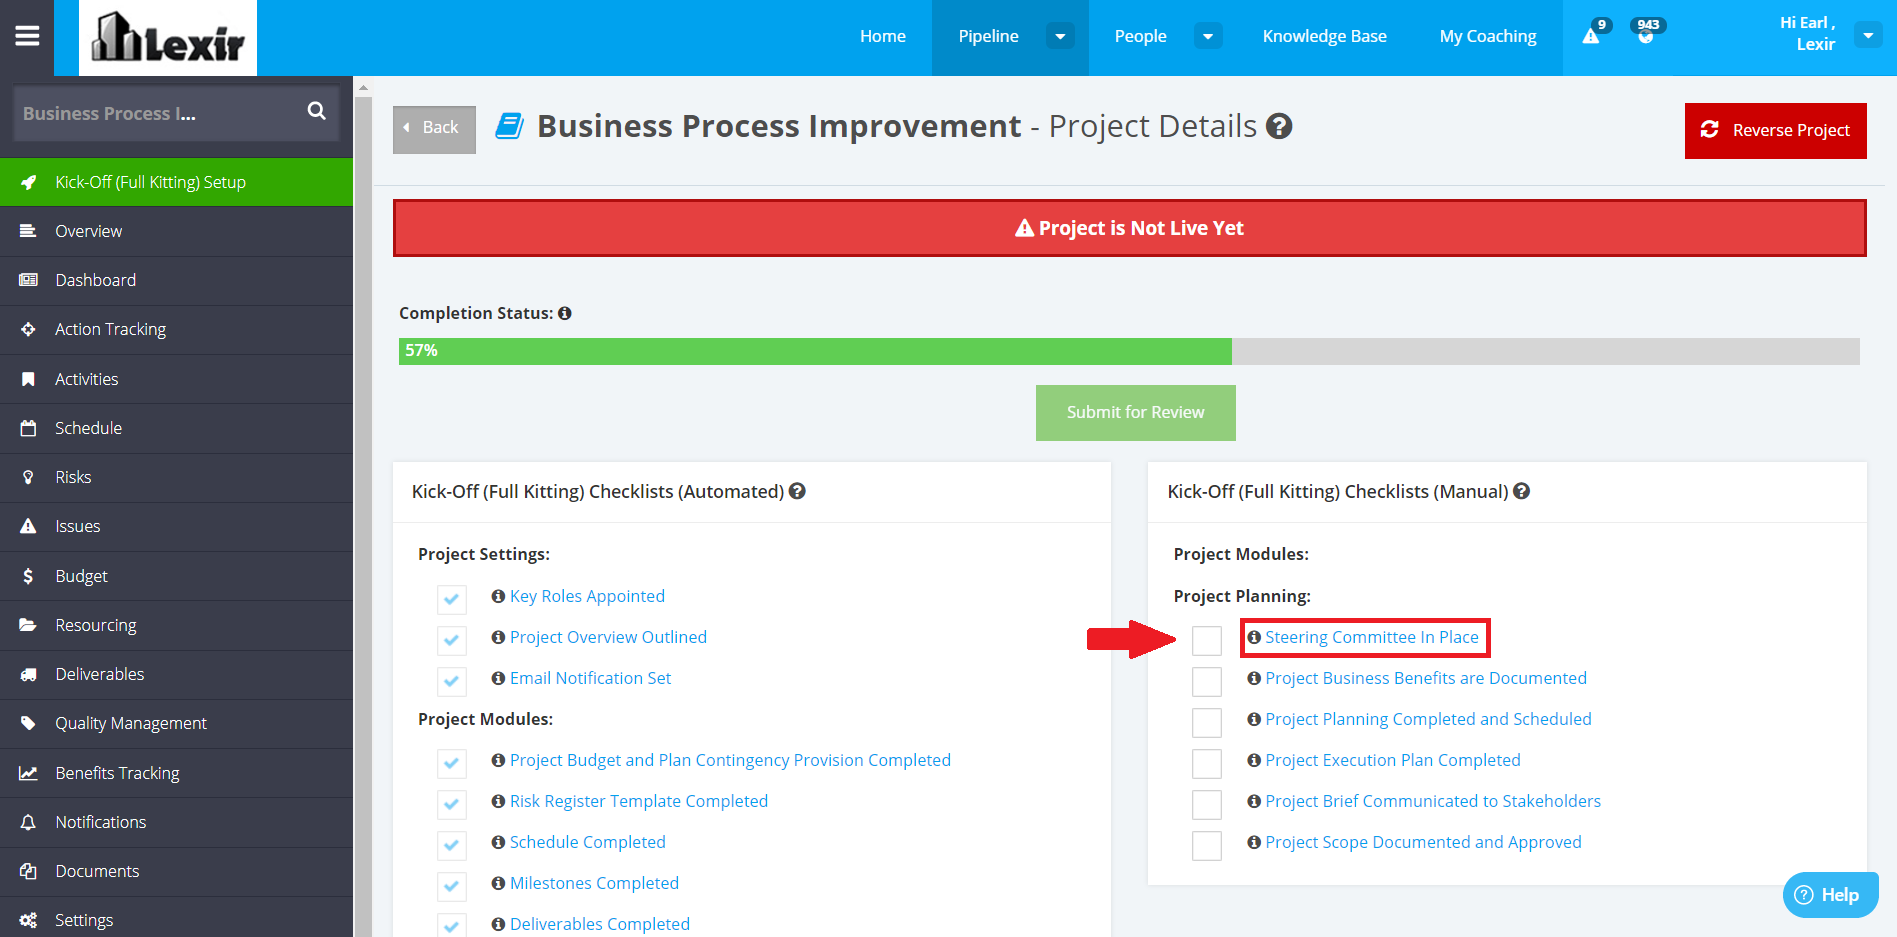The image size is (1897, 937).
Task: Open Documents in the sidebar
Action: (x=176, y=871)
